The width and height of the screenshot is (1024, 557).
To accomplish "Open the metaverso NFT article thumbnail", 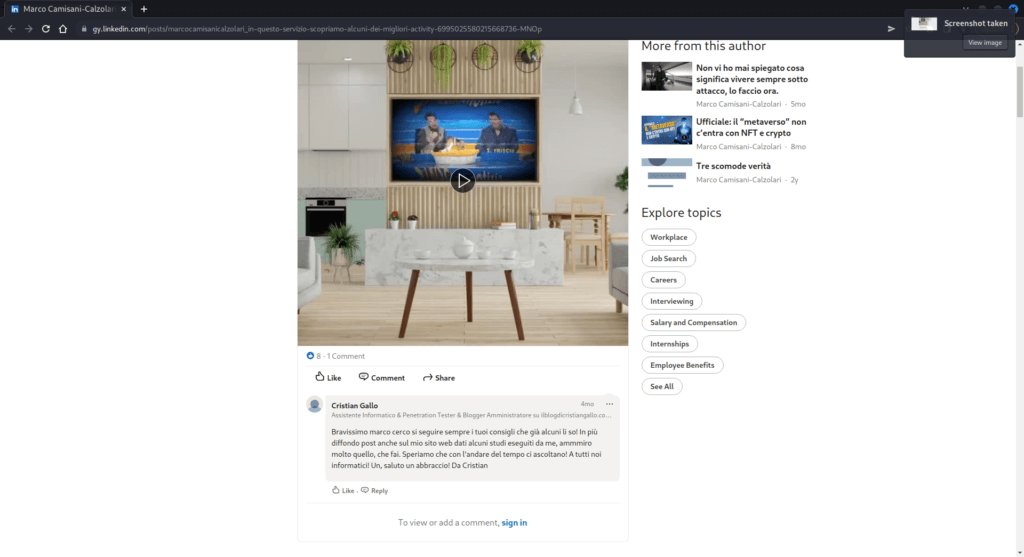I will pos(666,130).
